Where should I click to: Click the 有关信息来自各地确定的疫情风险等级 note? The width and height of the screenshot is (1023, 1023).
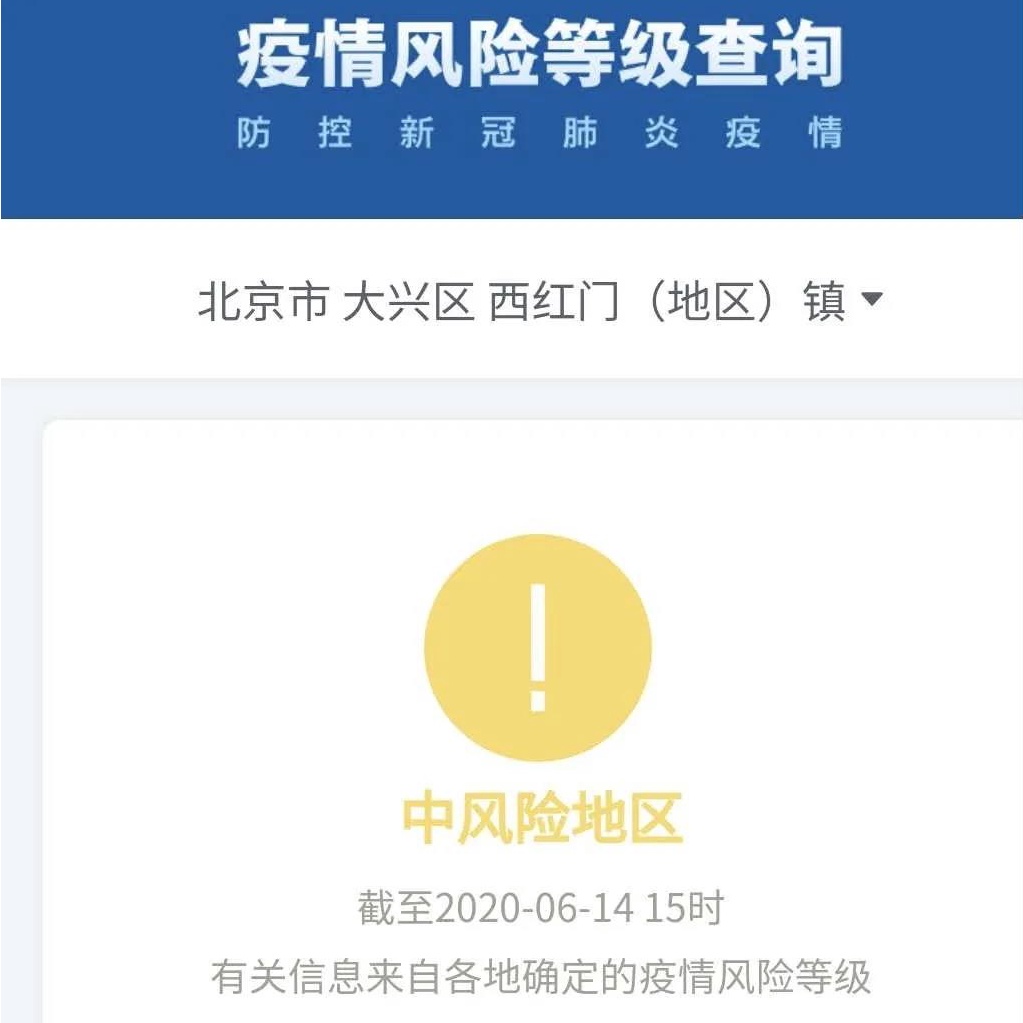pos(540,977)
